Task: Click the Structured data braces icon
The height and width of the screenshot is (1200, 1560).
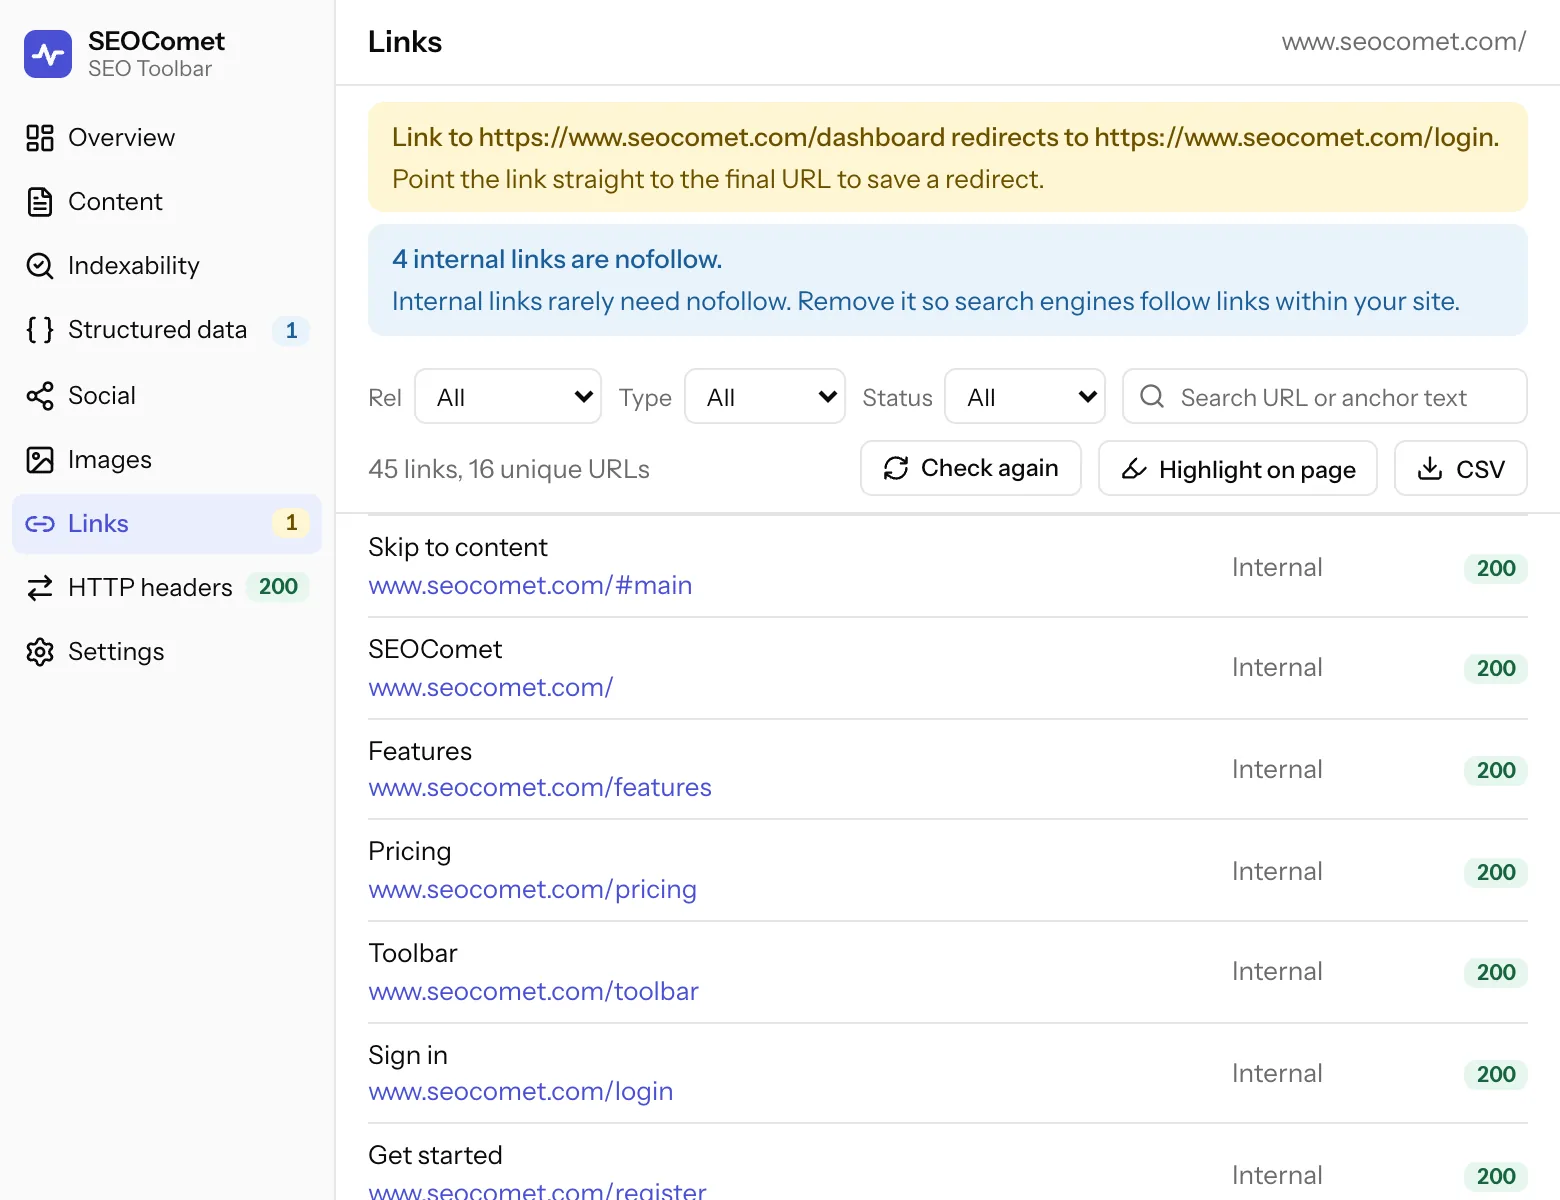Action: [x=40, y=330]
